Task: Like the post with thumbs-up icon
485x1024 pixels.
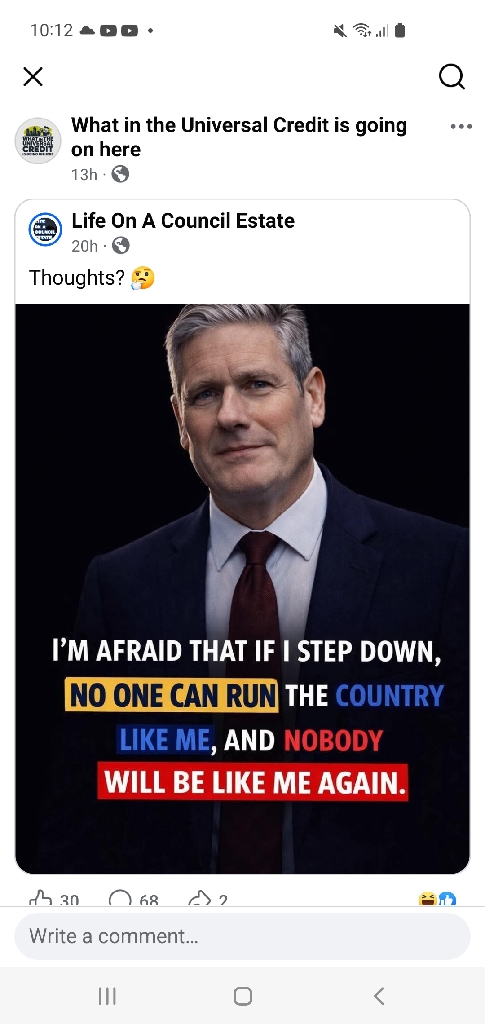Action: (x=40, y=899)
